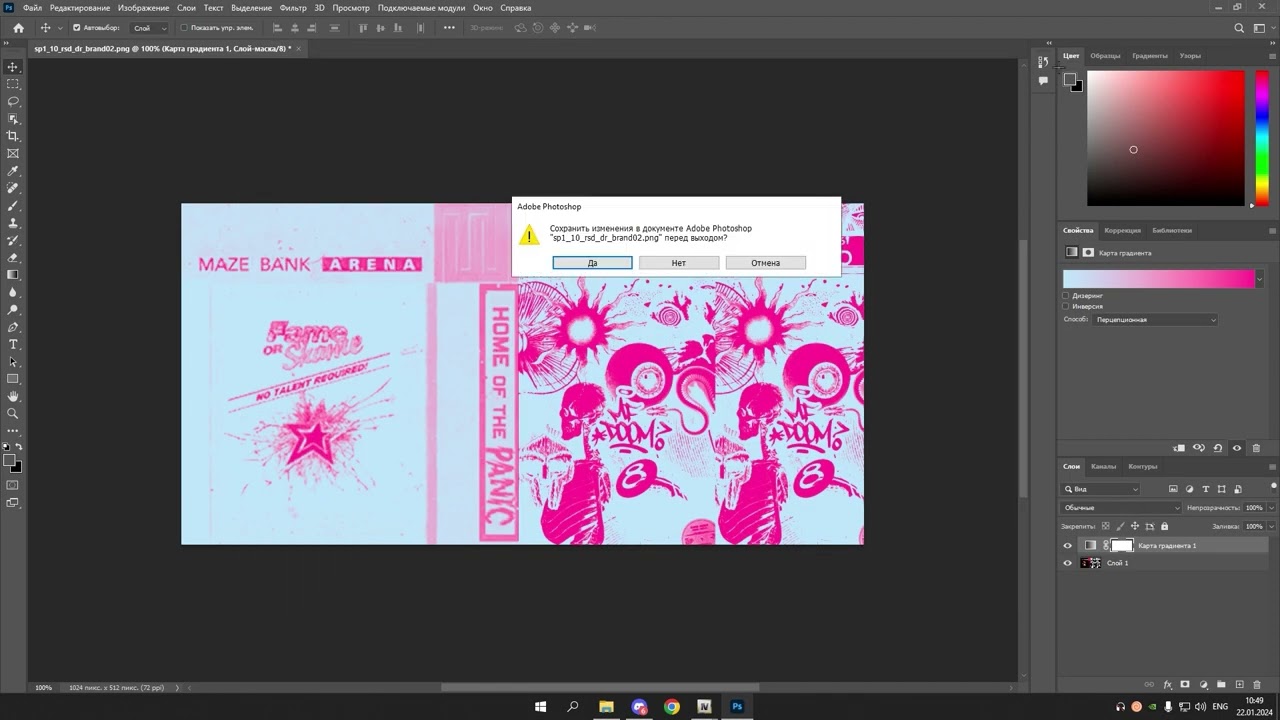
Task: Enable the Показать упр. элем. checkbox
Action: coord(184,28)
